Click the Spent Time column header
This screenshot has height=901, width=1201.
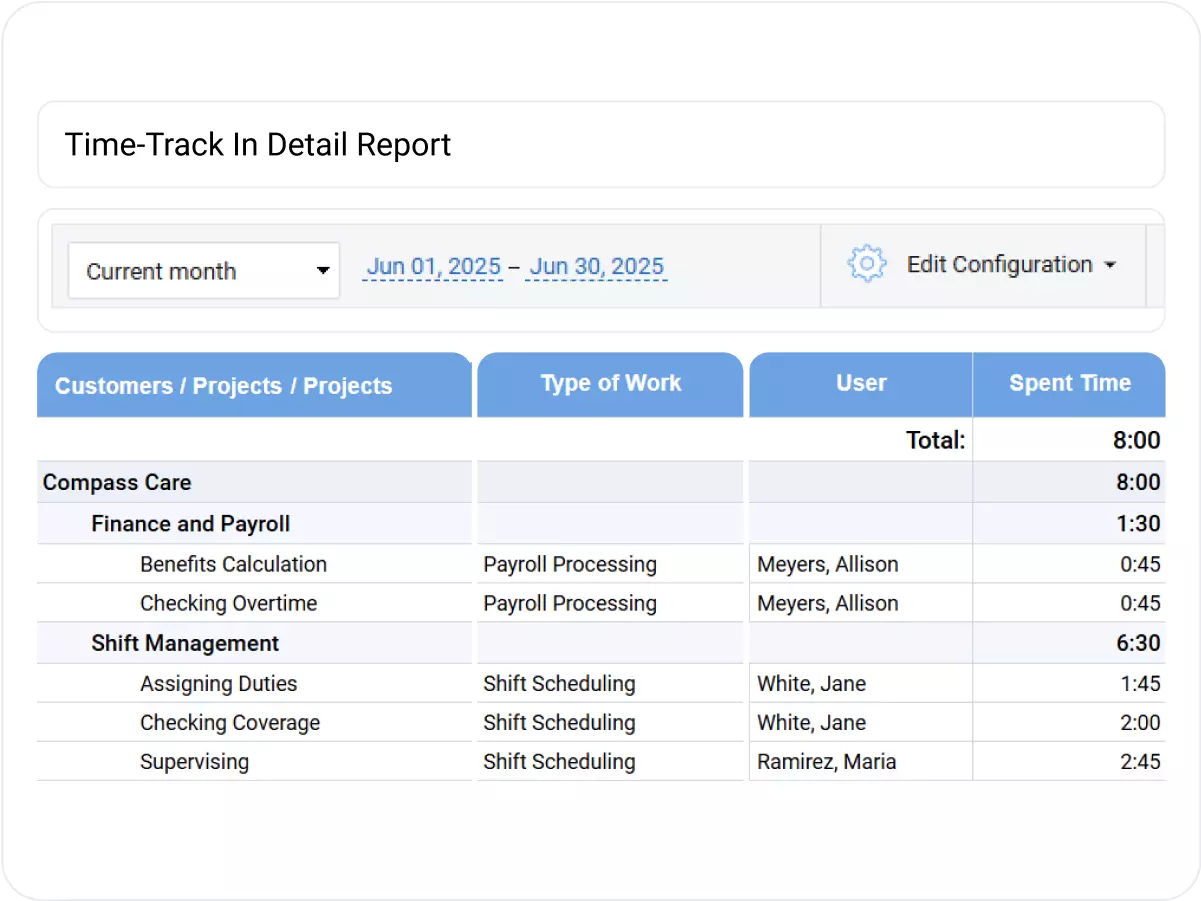tap(1069, 383)
